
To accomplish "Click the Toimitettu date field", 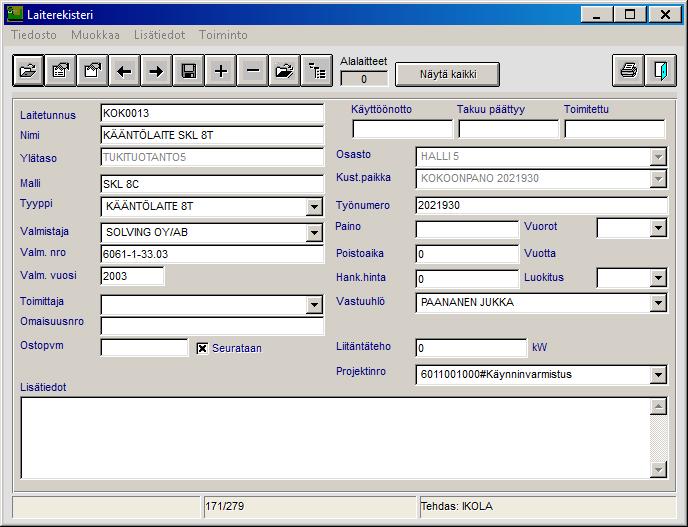I will [x=615, y=129].
